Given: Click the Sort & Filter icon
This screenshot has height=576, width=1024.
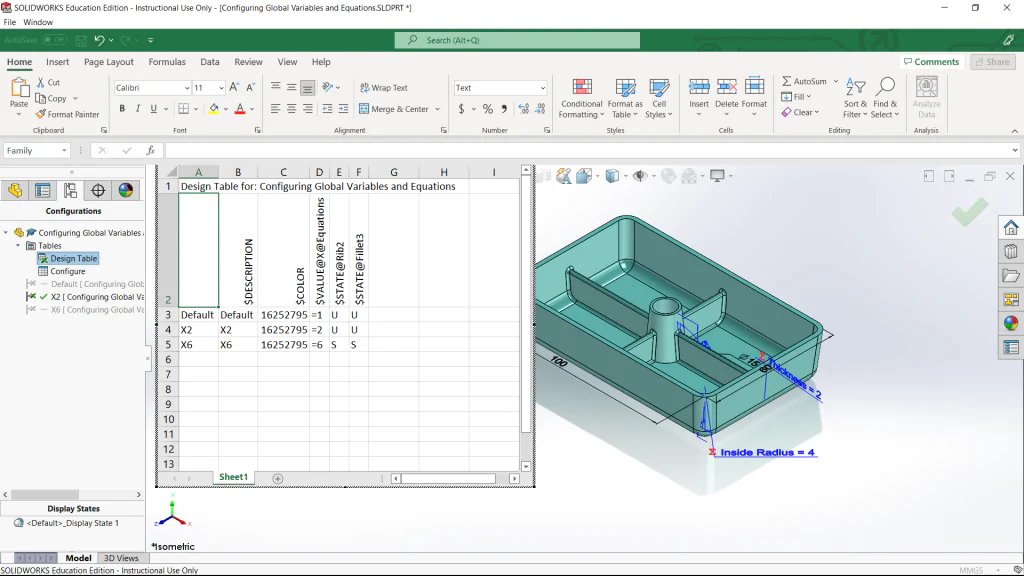Looking at the screenshot, I should point(856,87).
